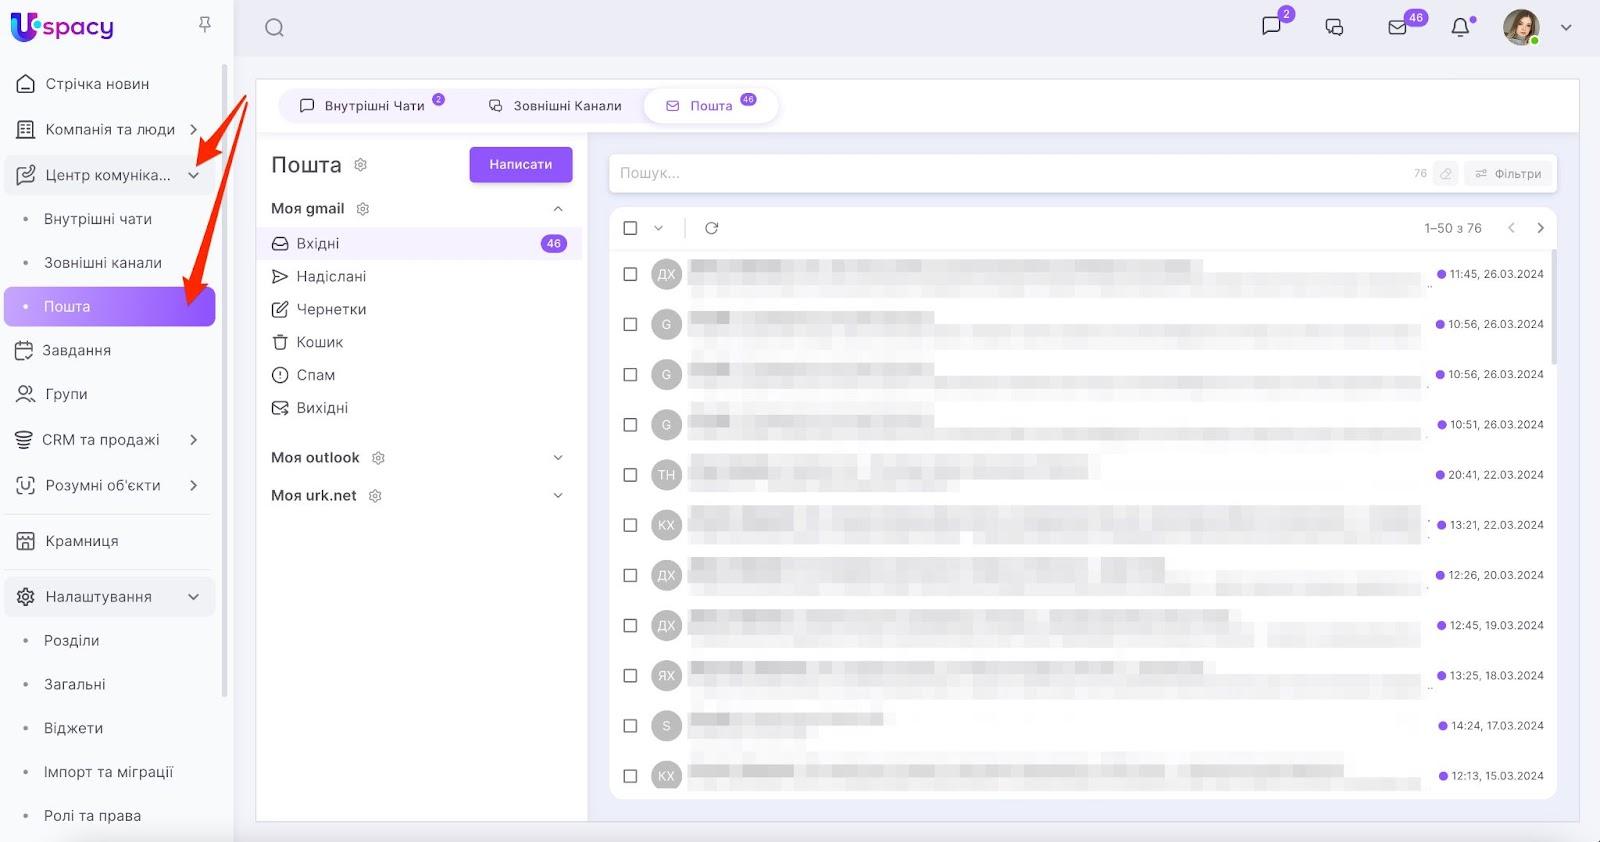Open Вхідні inbox folder

tap(419, 244)
